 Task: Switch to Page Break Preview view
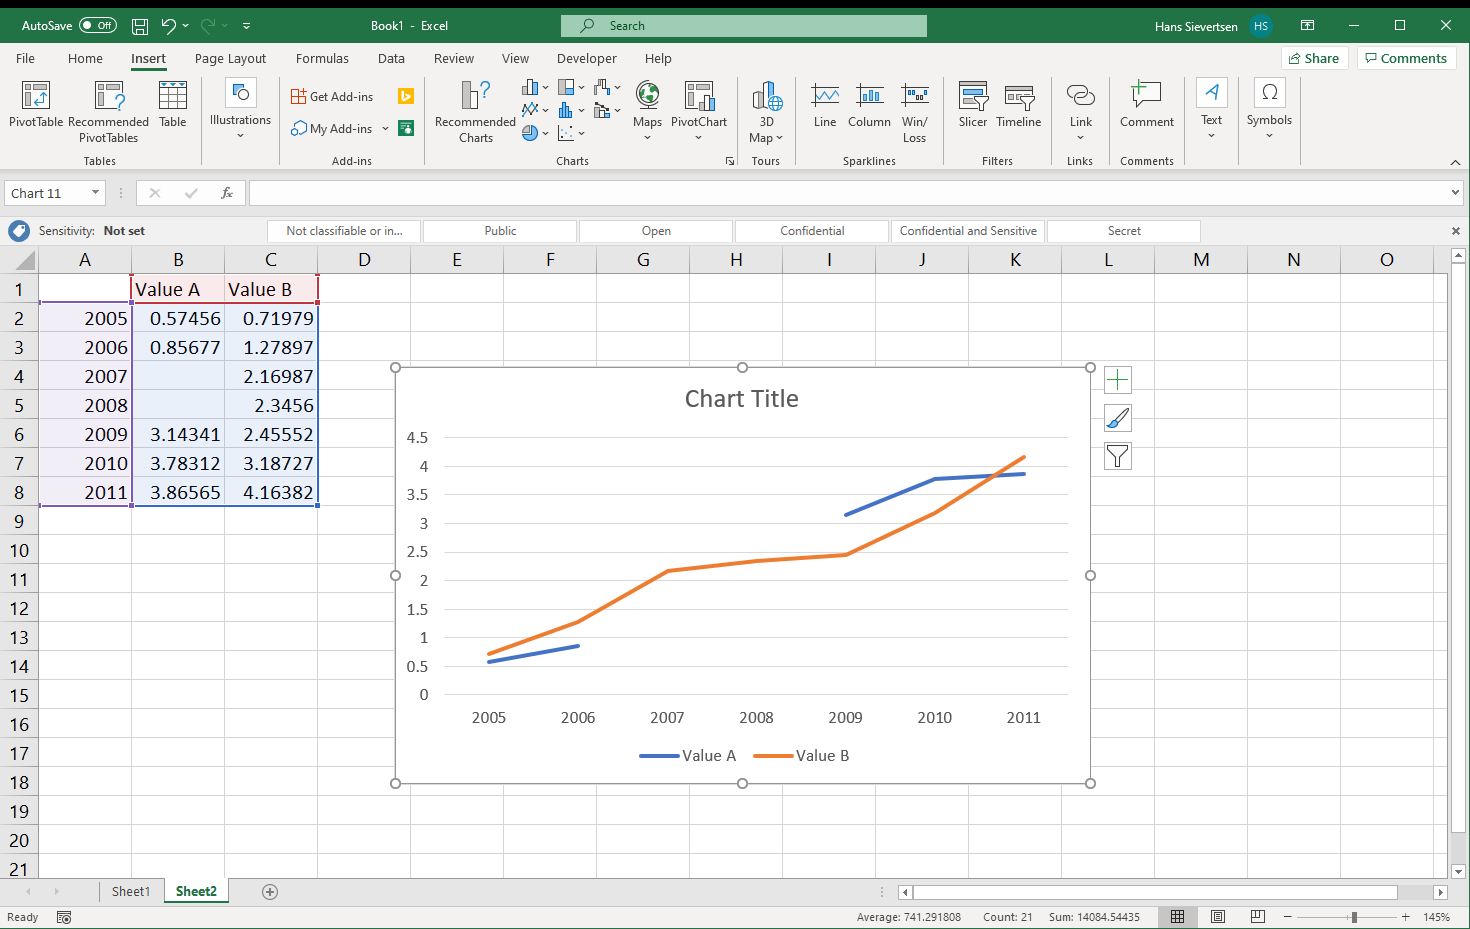1258,917
